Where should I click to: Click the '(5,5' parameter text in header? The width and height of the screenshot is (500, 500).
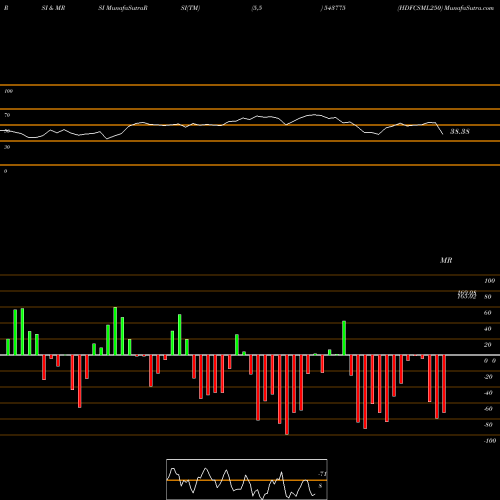[257, 8]
